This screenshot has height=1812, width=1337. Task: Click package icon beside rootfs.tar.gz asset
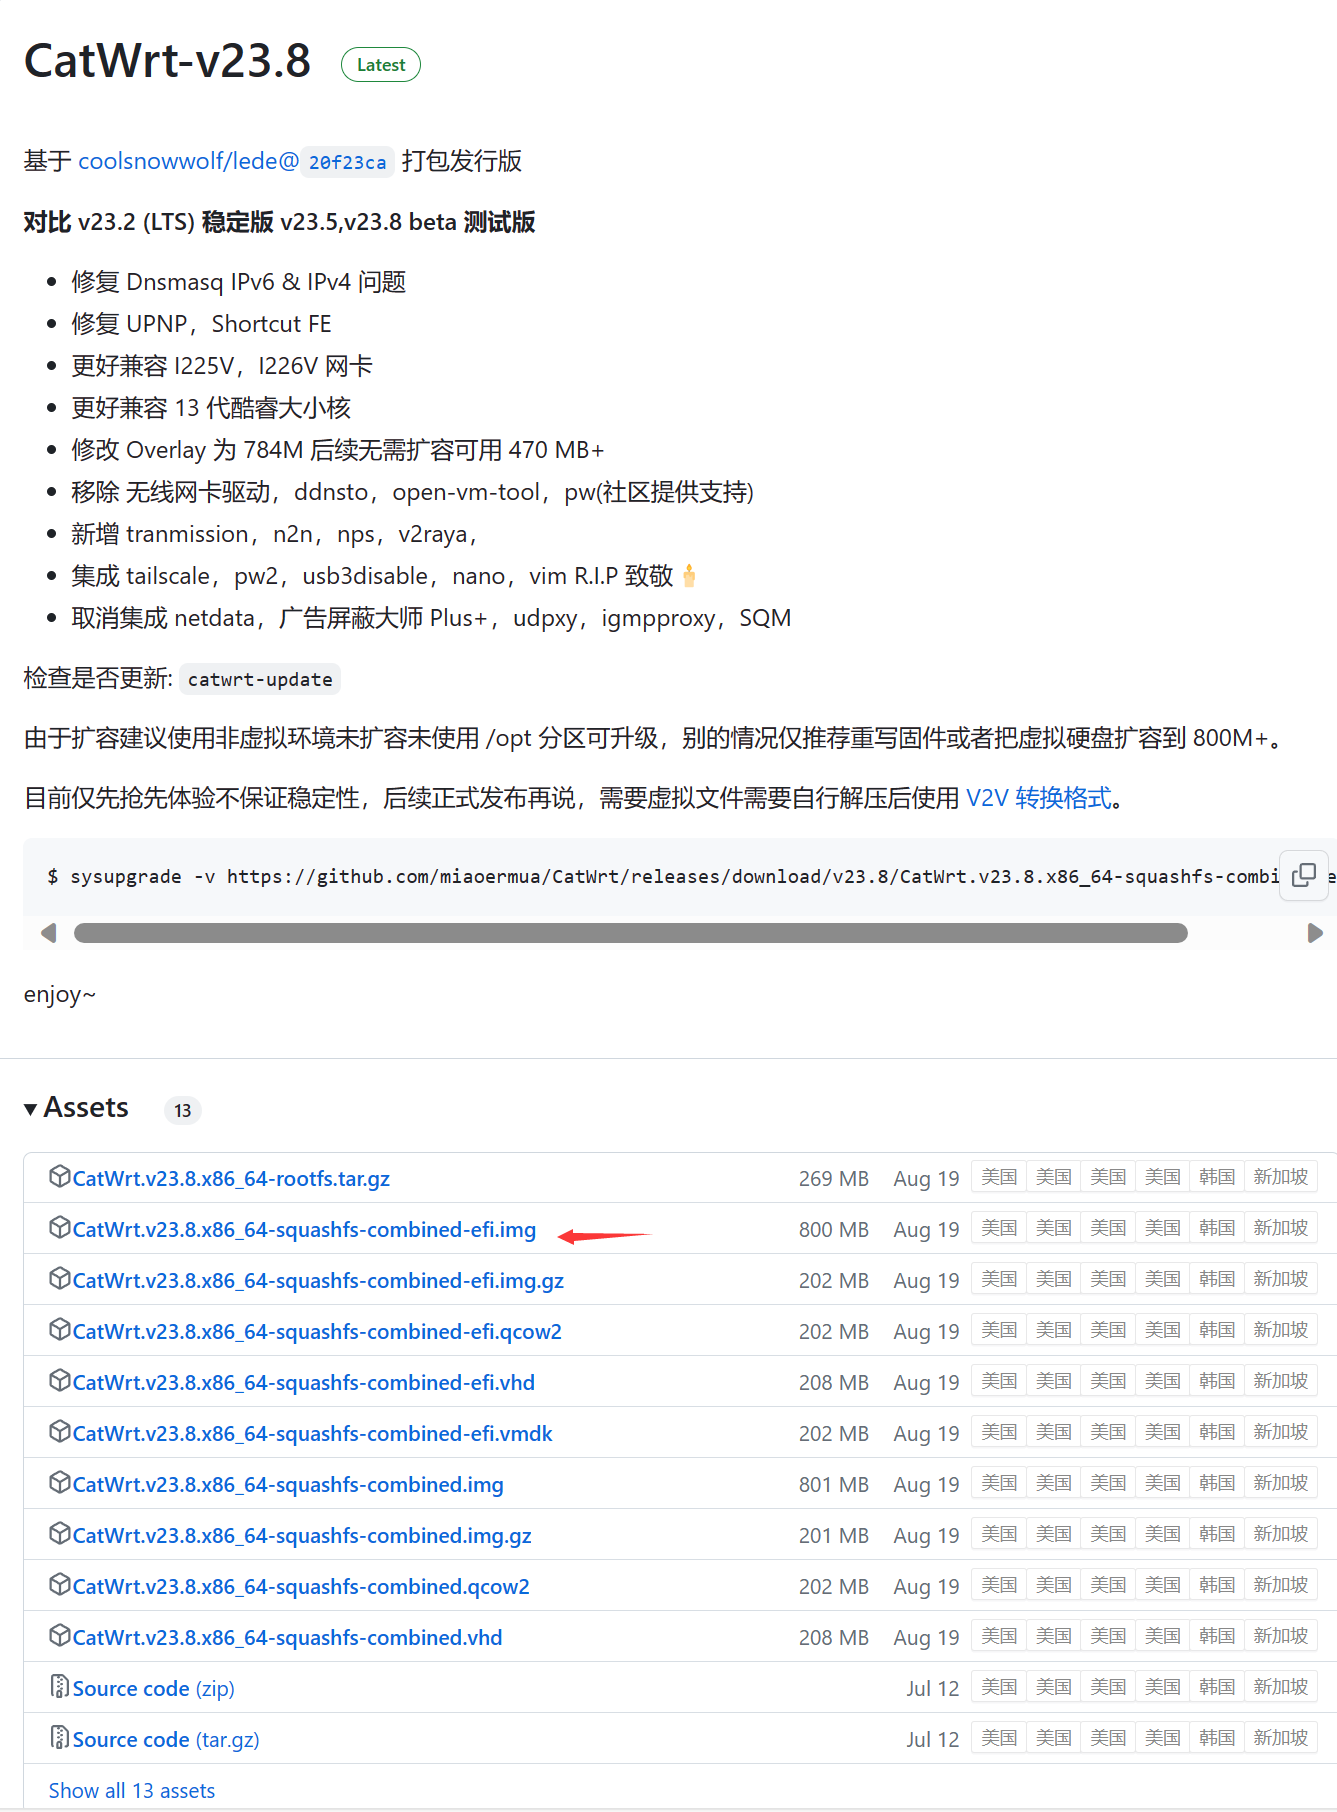(60, 1177)
